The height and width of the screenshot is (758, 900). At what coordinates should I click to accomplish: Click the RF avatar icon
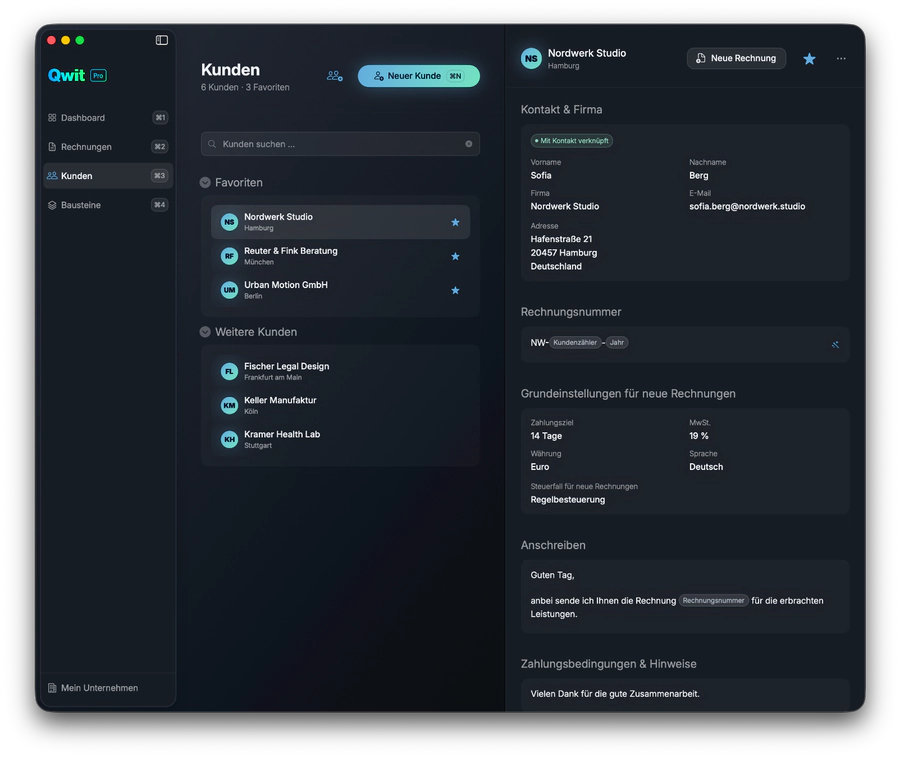pos(230,256)
